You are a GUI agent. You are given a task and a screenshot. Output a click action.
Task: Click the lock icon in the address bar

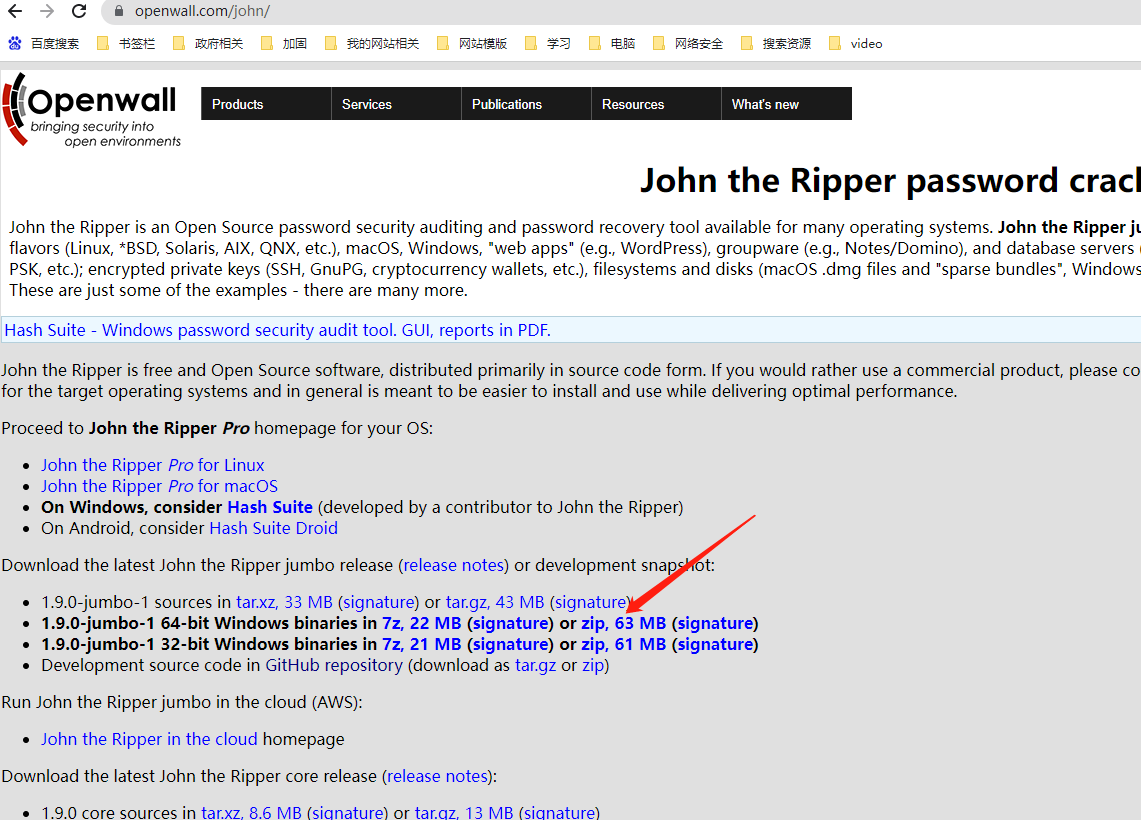point(119,12)
